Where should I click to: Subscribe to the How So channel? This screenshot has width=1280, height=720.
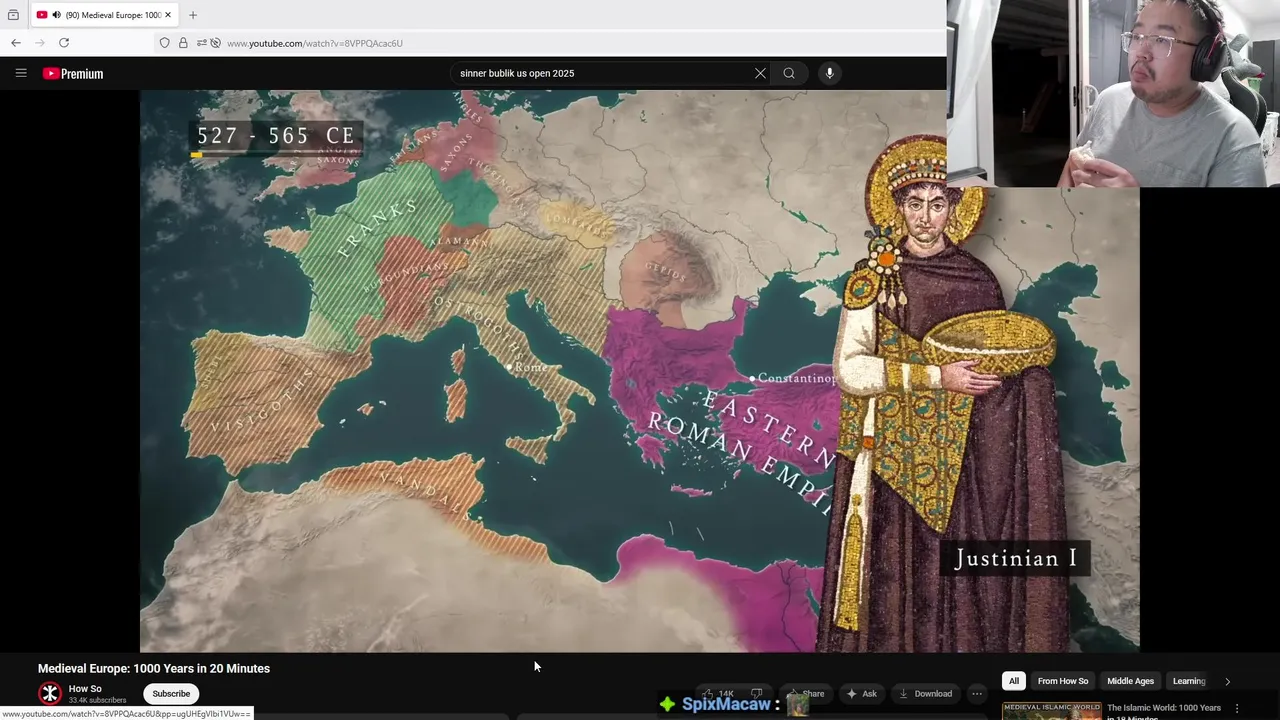171,693
